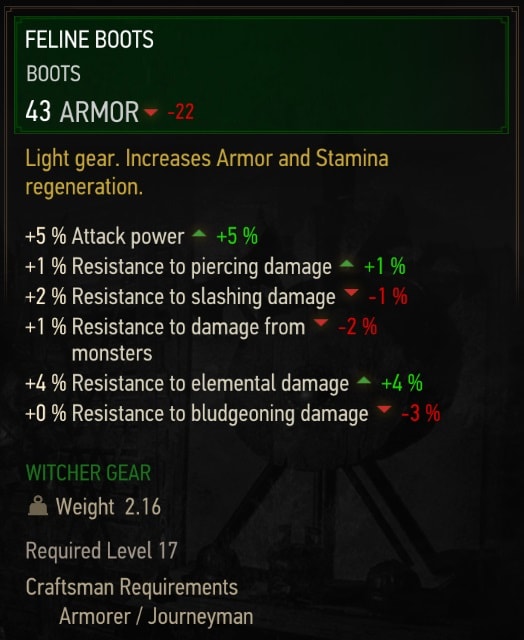Click the green +5 % comparison value
524x640 pixels.
(237, 236)
